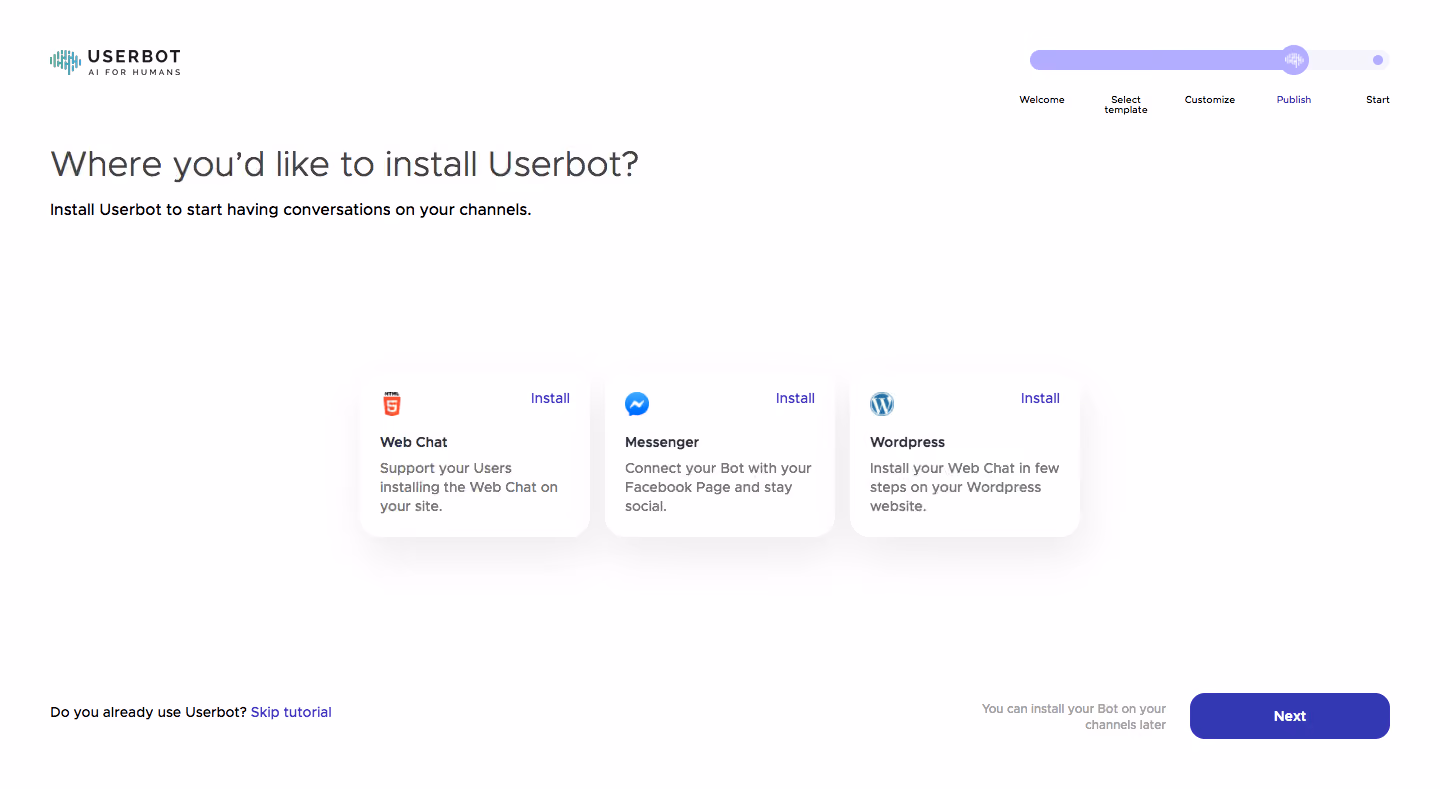This screenshot has width=1440, height=789.
Task: Click the Start dot on progress bar
Action: coord(1378,60)
